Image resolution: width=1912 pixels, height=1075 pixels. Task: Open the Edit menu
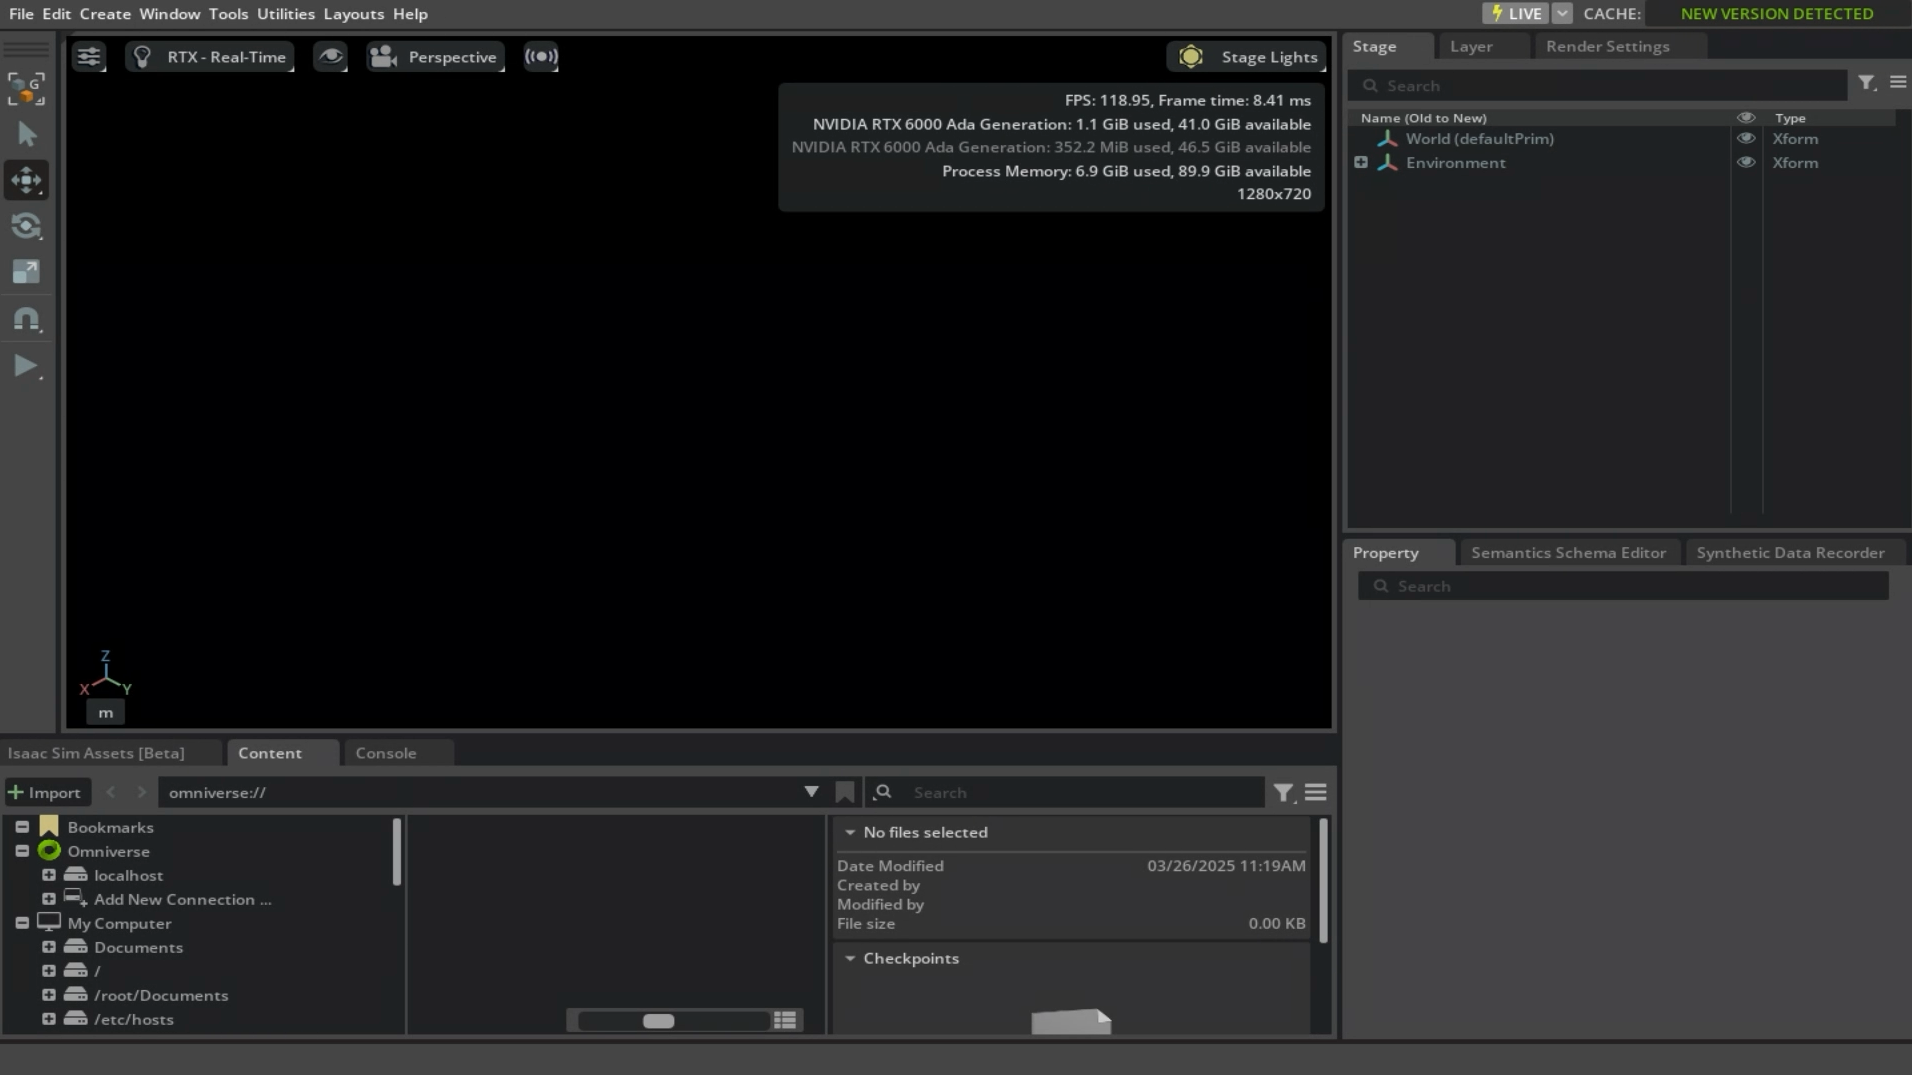click(x=56, y=14)
